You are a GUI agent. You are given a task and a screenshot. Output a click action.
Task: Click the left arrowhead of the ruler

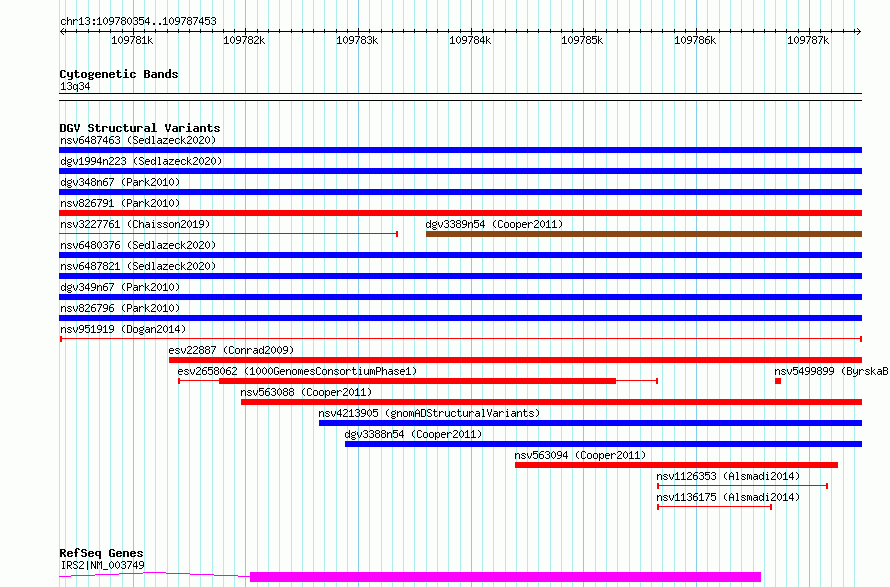(x=62, y=31)
